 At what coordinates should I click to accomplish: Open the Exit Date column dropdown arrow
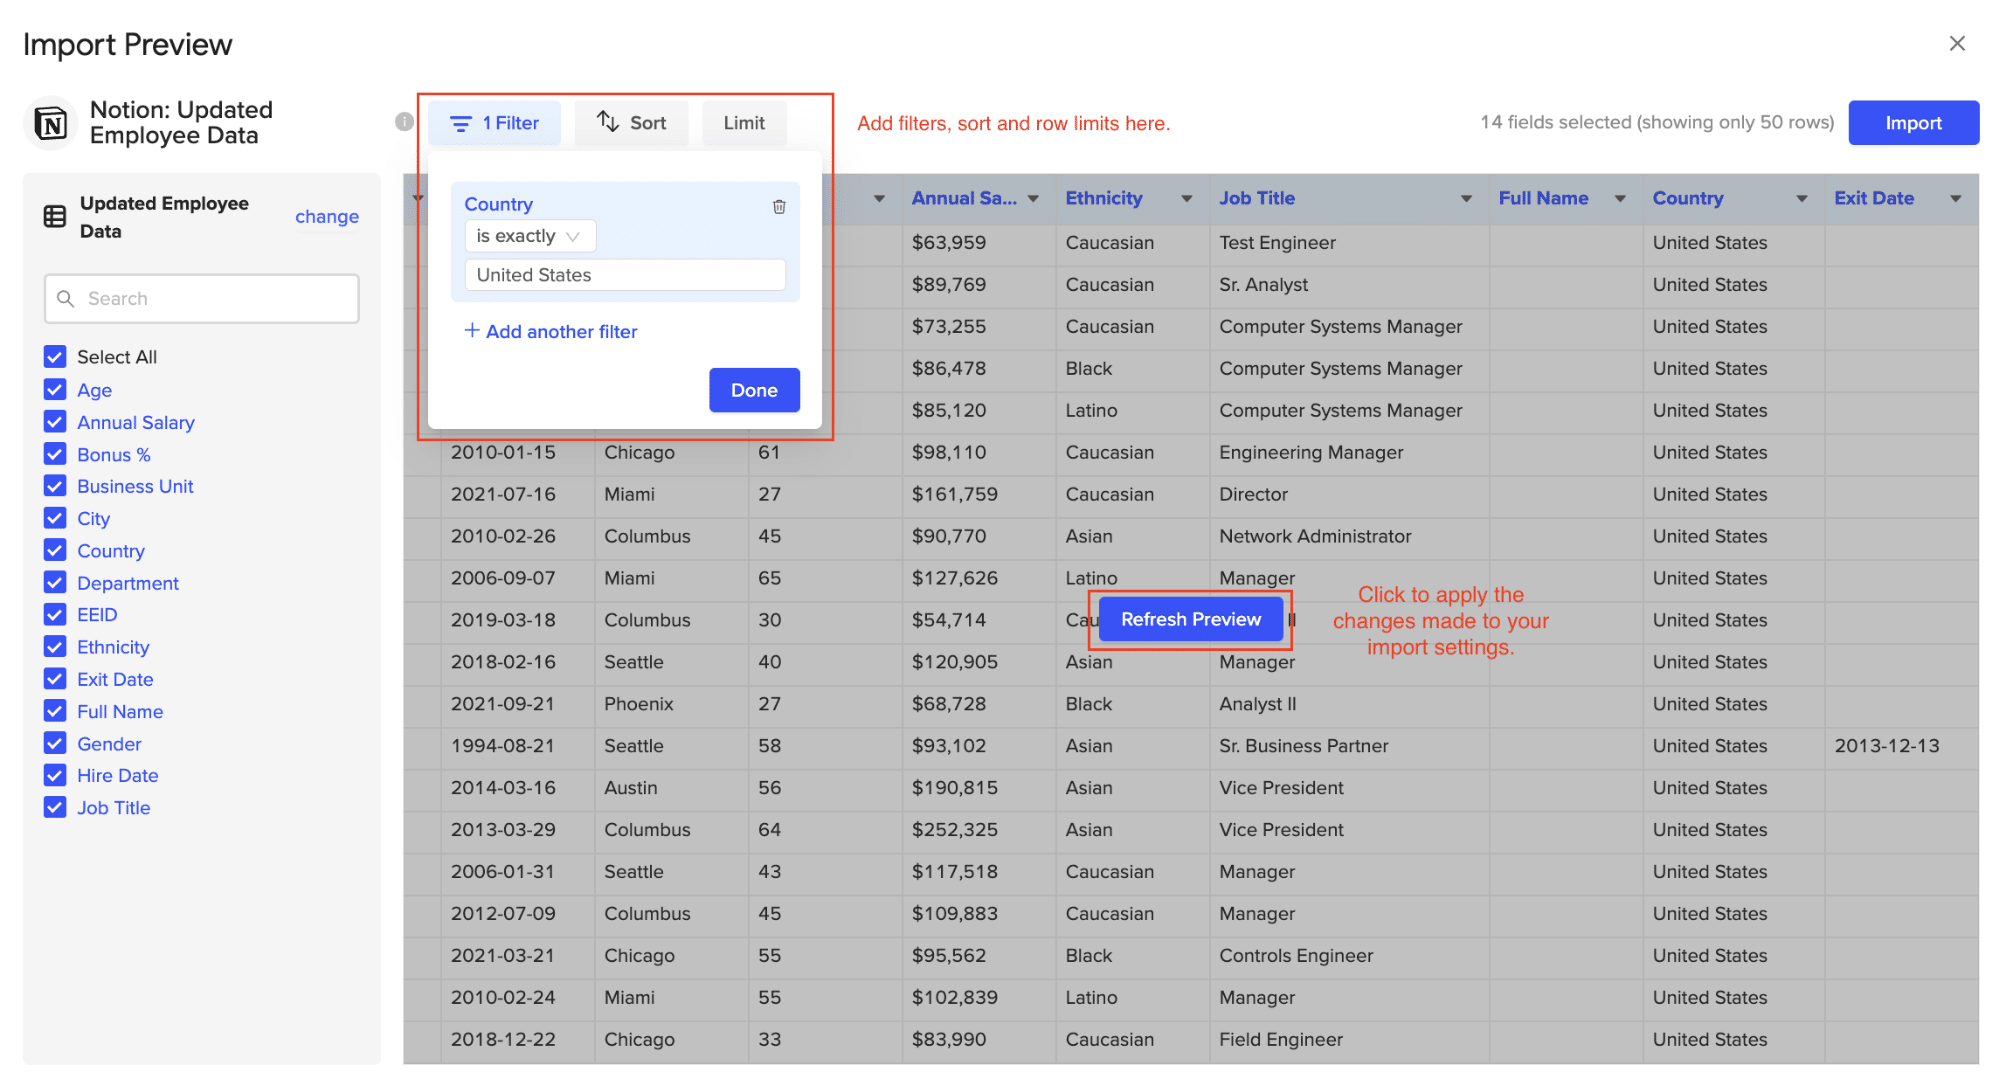tap(1956, 199)
